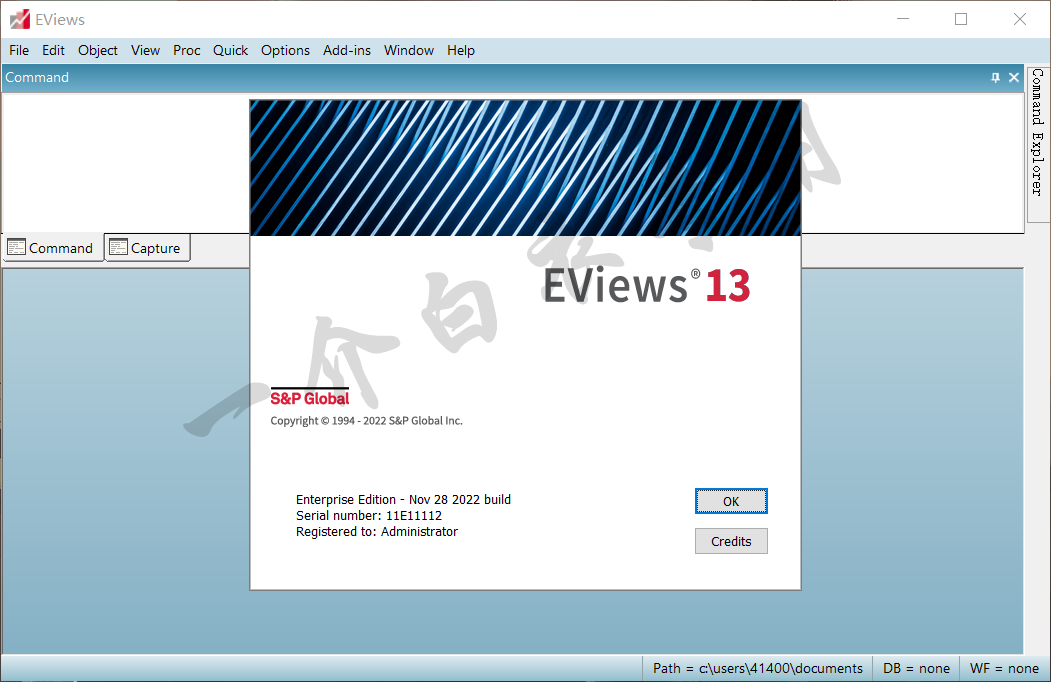Switch to the Capture tab

click(147, 248)
